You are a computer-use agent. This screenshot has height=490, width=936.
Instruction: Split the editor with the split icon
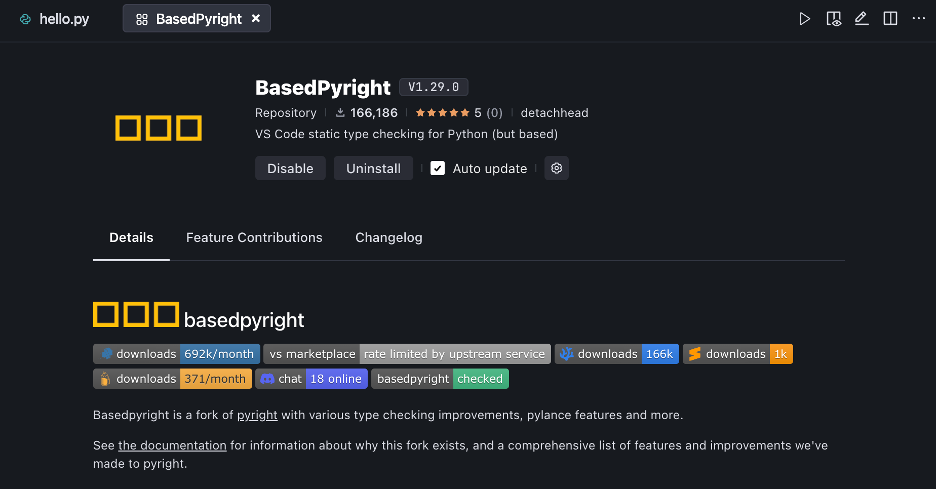click(890, 19)
